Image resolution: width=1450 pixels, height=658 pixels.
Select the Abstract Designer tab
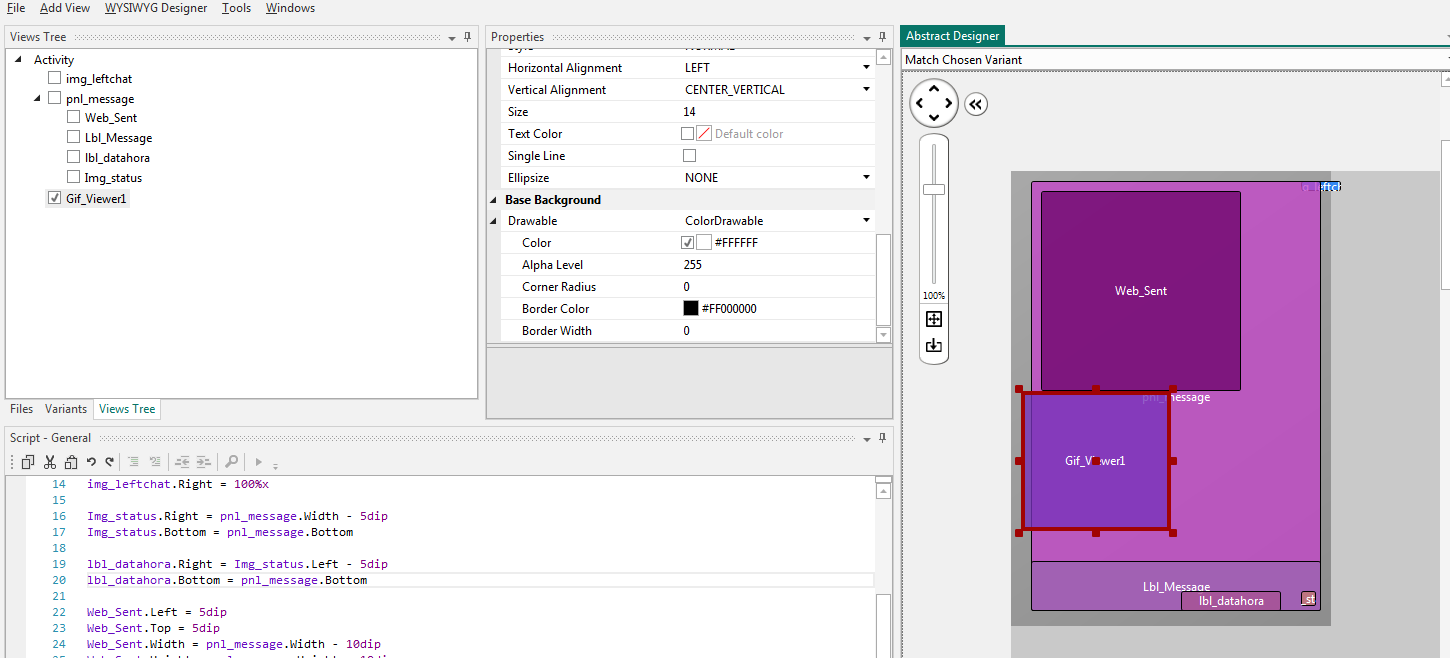[x=953, y=36]
